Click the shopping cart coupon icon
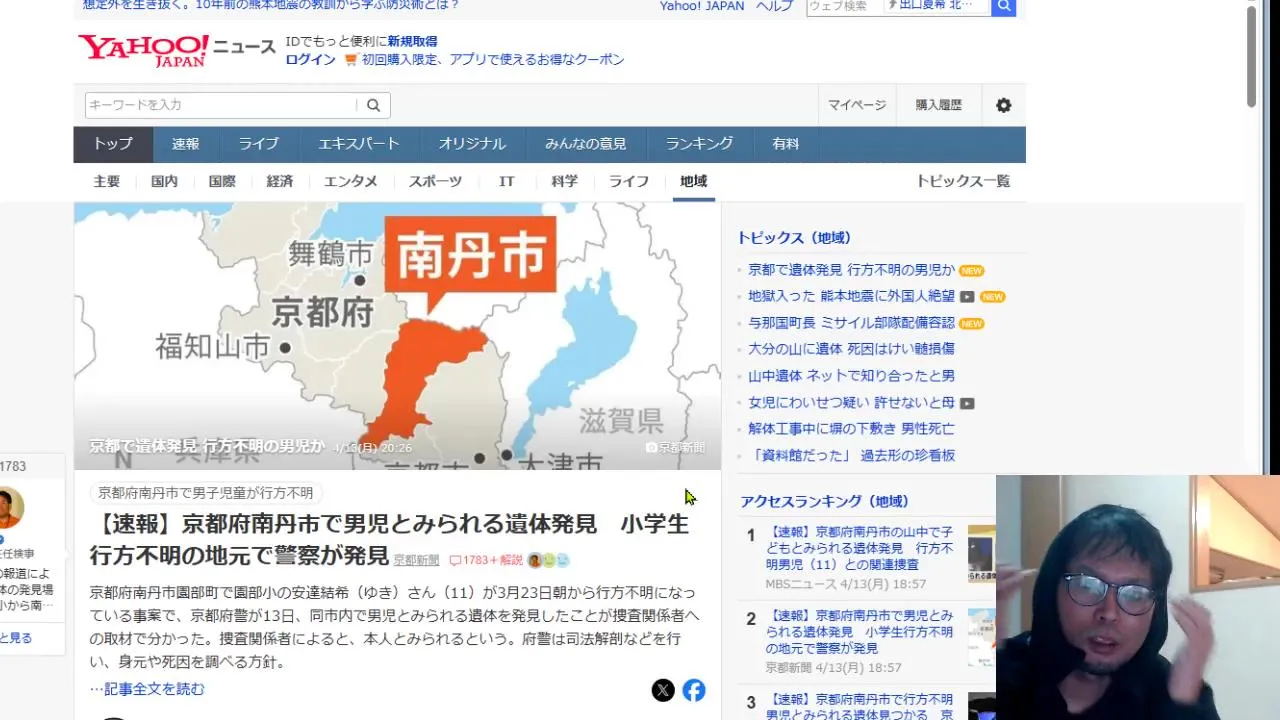This screenshot has height=720, width=1280. (350, 60)
